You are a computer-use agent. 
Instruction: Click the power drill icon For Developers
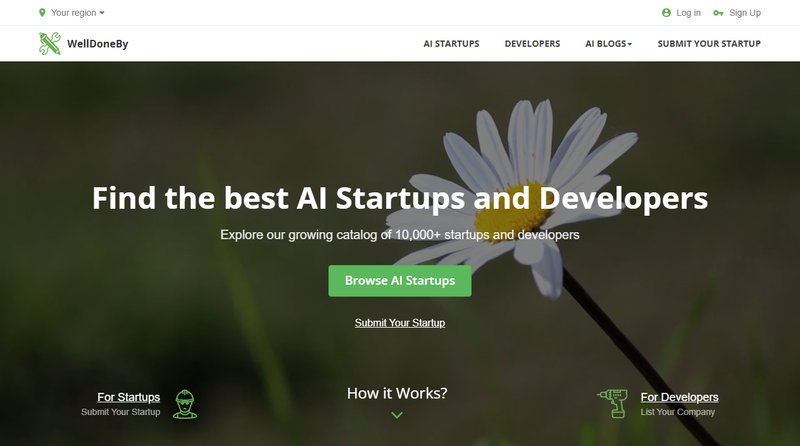[x=613, y=403]
